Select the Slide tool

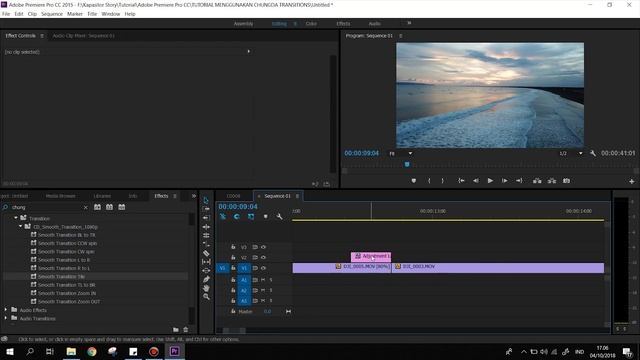point(206,271)
